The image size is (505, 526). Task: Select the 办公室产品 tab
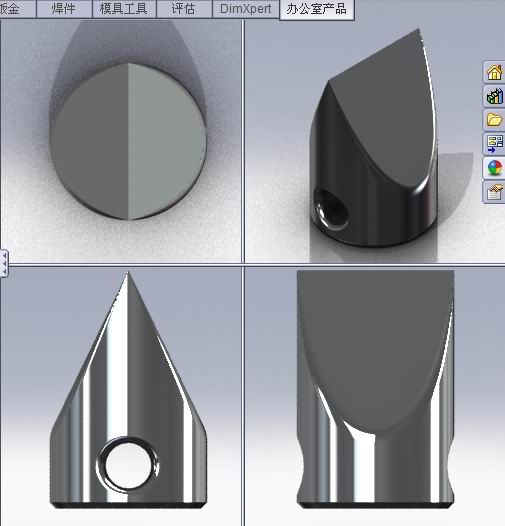click(316, 9)
